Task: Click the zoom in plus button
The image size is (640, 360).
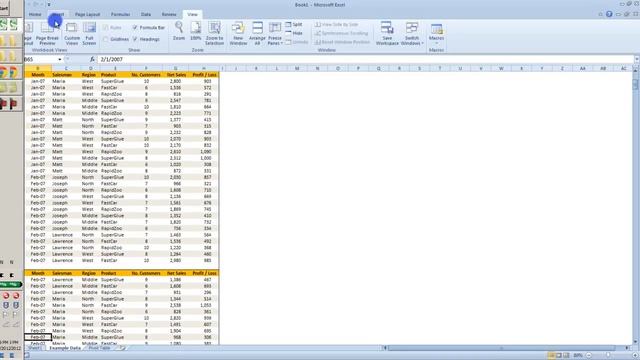Action: tap(635, 356)
